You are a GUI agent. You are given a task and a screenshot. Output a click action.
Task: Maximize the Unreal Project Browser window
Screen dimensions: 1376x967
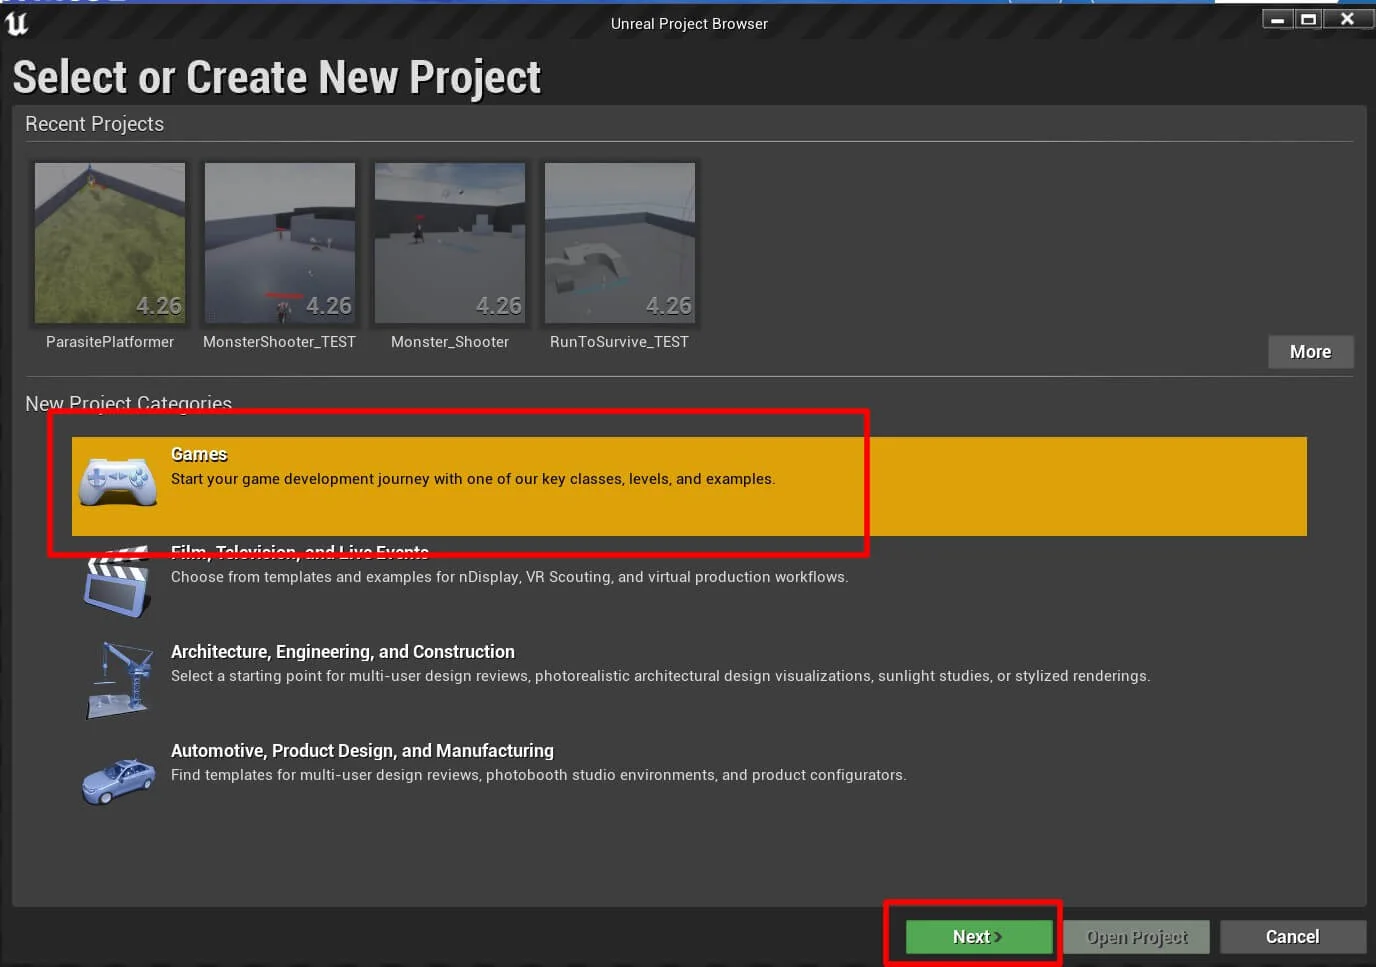pos(1308,19)
